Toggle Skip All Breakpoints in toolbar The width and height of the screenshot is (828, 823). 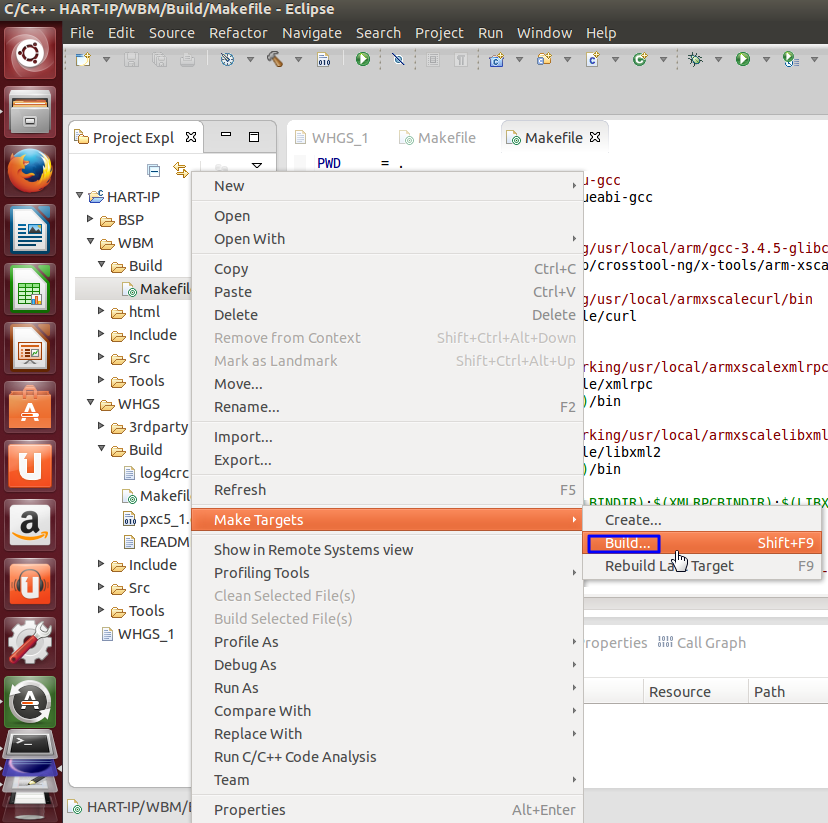[398, 59]
